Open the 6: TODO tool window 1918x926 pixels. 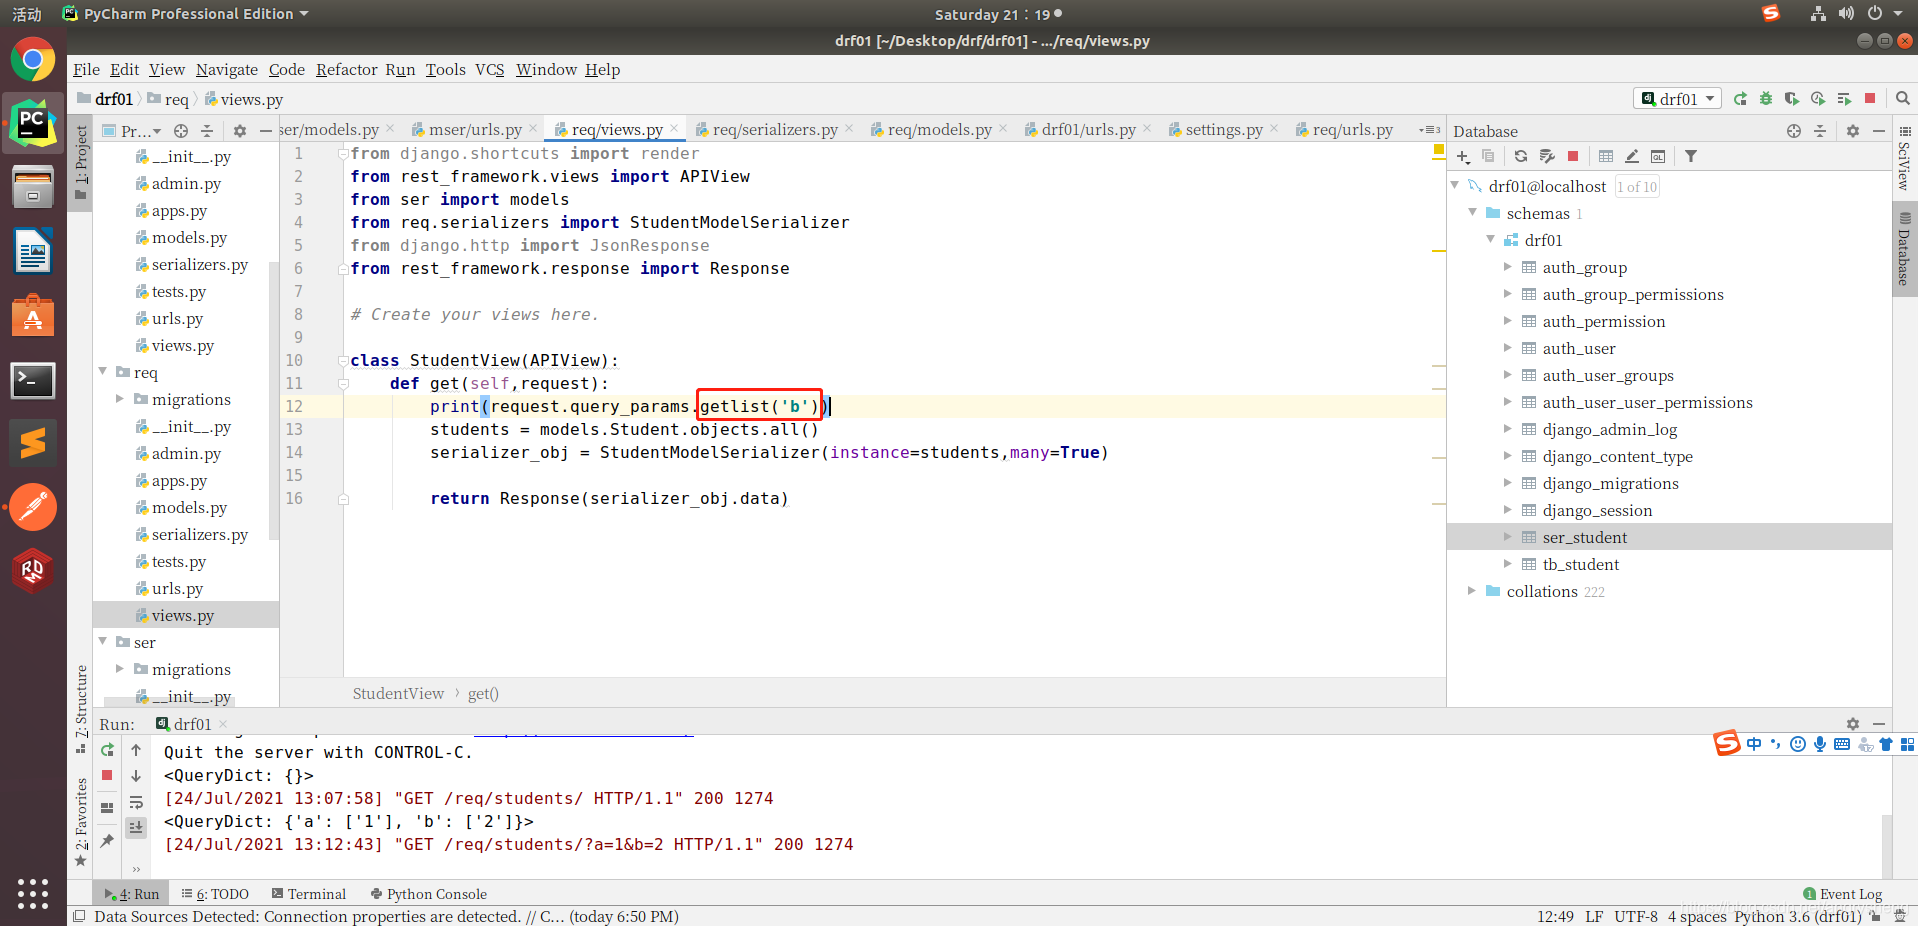[x=215, y=894]
